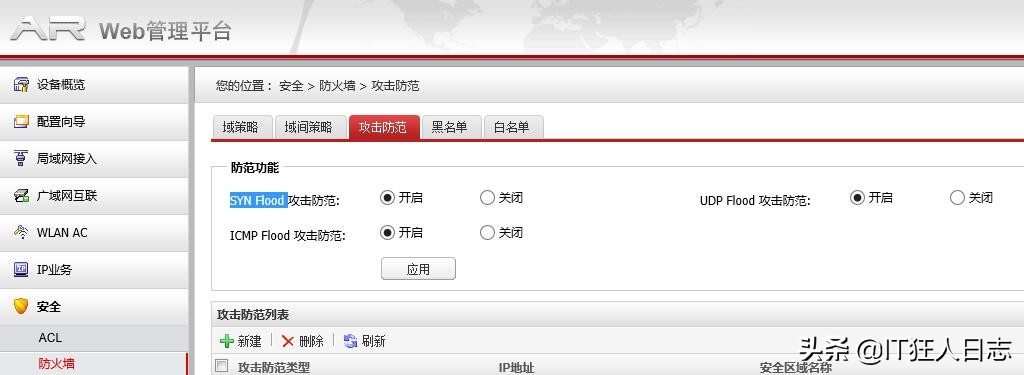The width and height of the screenshot is (1024, 375).
Task: Click the 刷新 label in the list toolbar
Action: [374, 341]
